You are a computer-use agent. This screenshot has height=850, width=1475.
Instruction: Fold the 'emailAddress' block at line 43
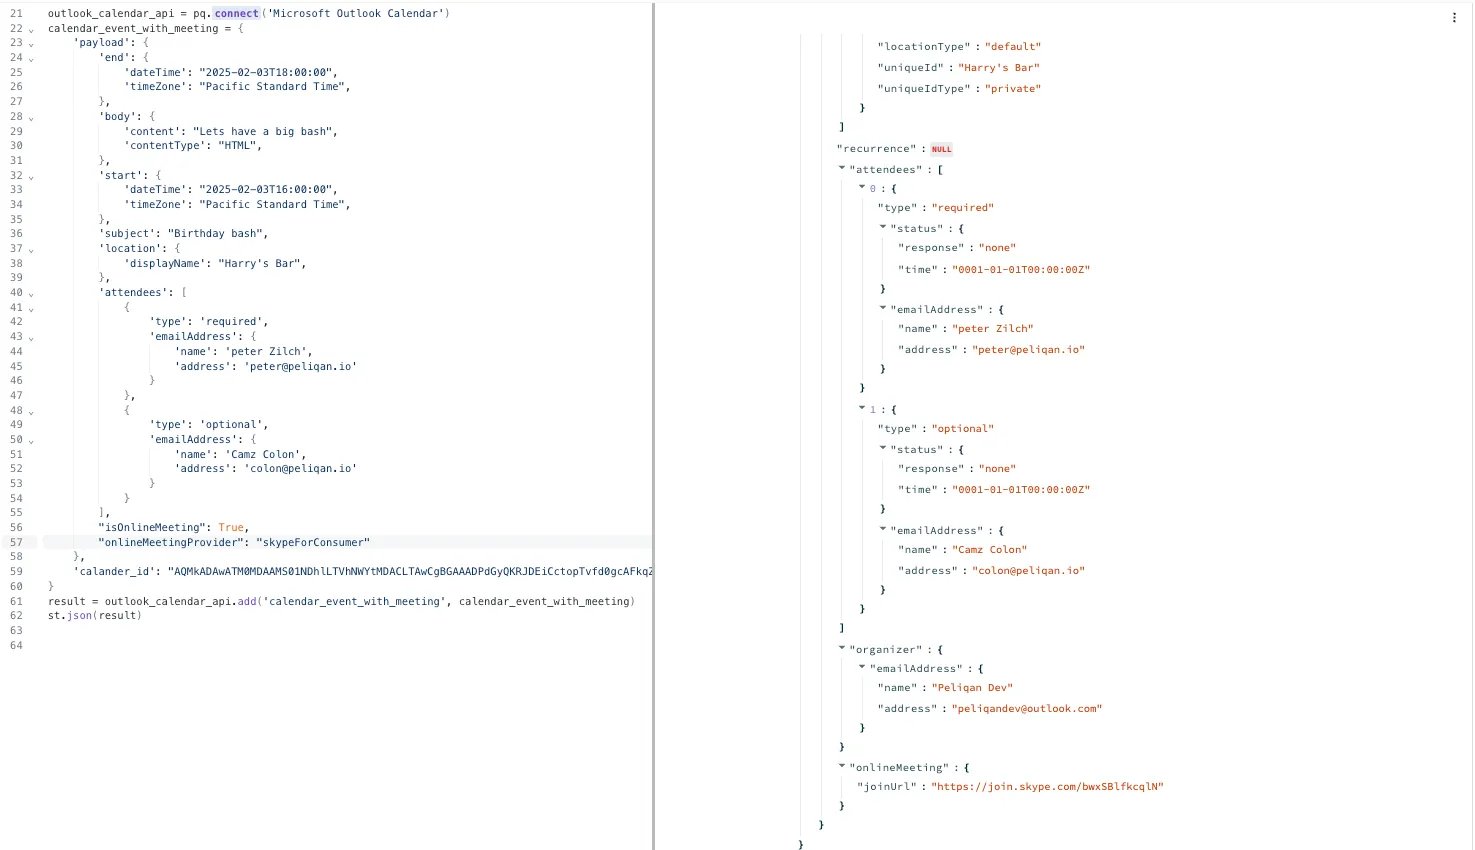point(31,337)
